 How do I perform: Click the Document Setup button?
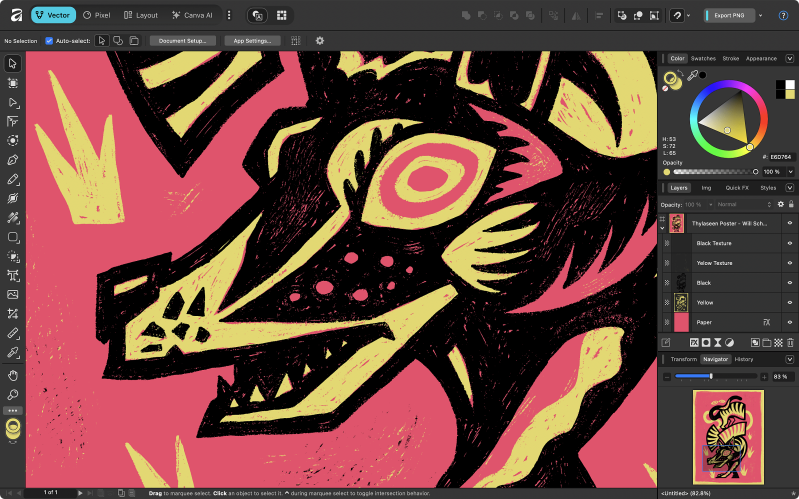tap(183, 40)
